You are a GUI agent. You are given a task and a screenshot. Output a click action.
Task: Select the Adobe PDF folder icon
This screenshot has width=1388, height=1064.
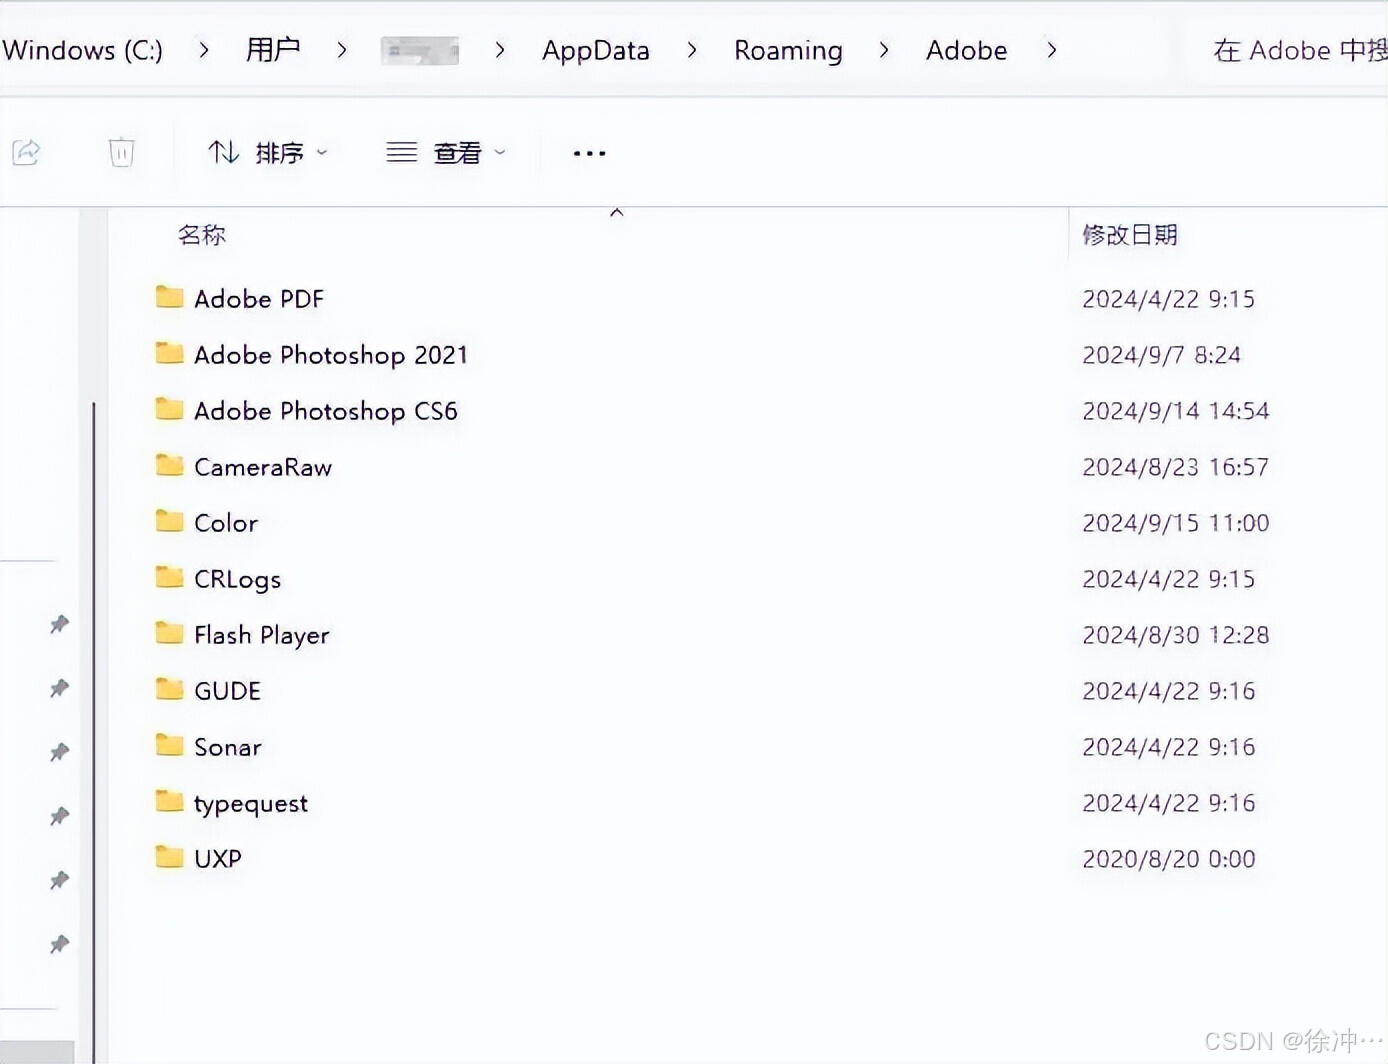click(169, 297)
